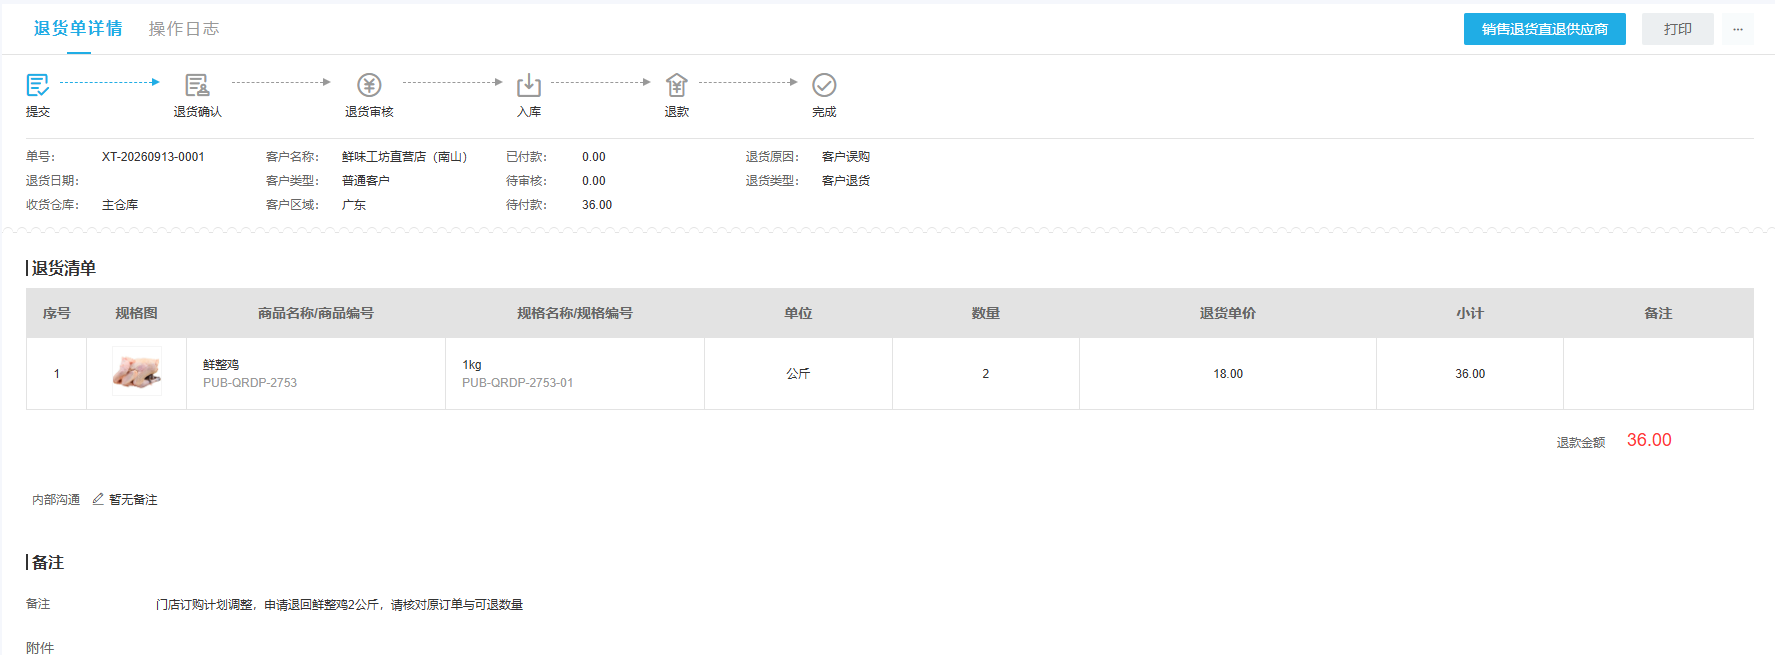1775x655 pixels.
Task: Click customer name 鲜味工坊直营店（南山）
Action: coord(404,157)
